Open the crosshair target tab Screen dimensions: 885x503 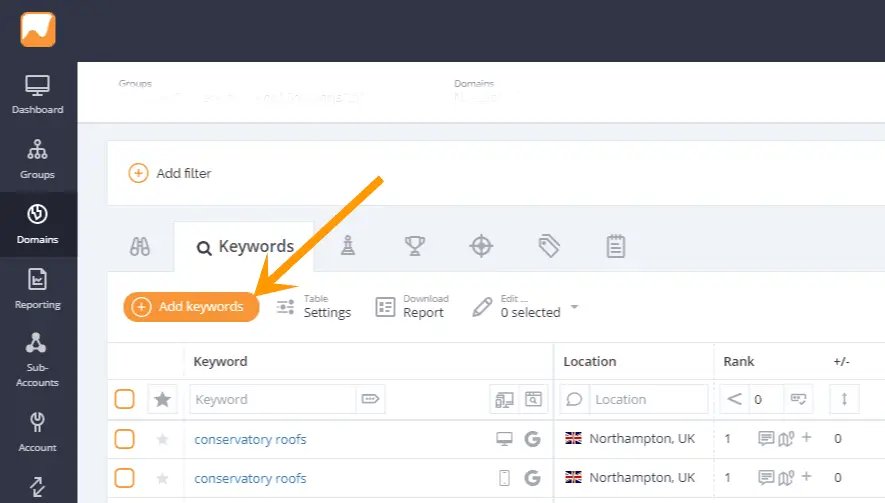pos(481,246)
